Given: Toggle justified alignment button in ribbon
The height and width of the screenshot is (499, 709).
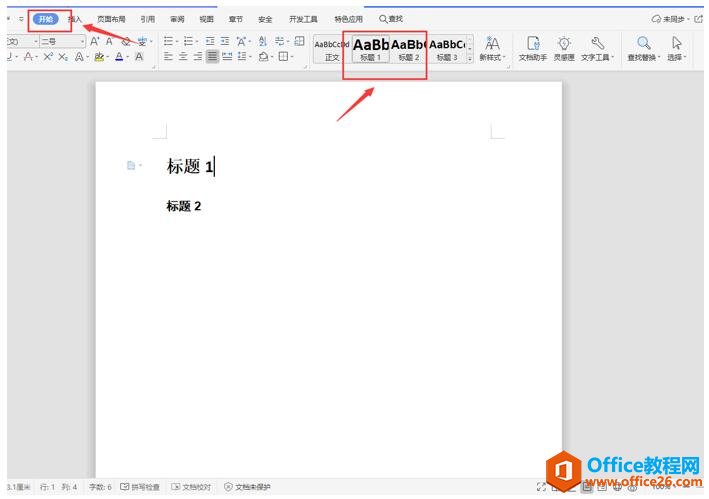Looking at the screenshot, I should 213,57.
